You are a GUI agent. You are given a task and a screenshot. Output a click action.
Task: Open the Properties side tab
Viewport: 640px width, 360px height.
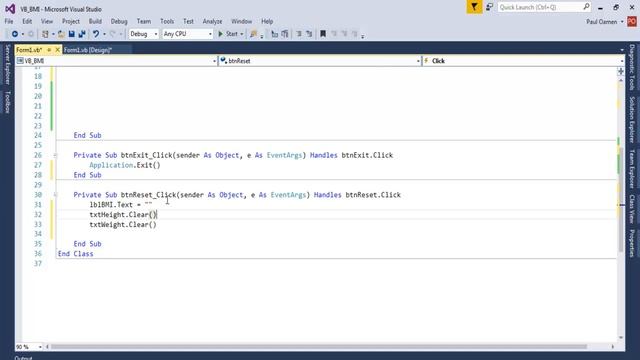[632, 243]
